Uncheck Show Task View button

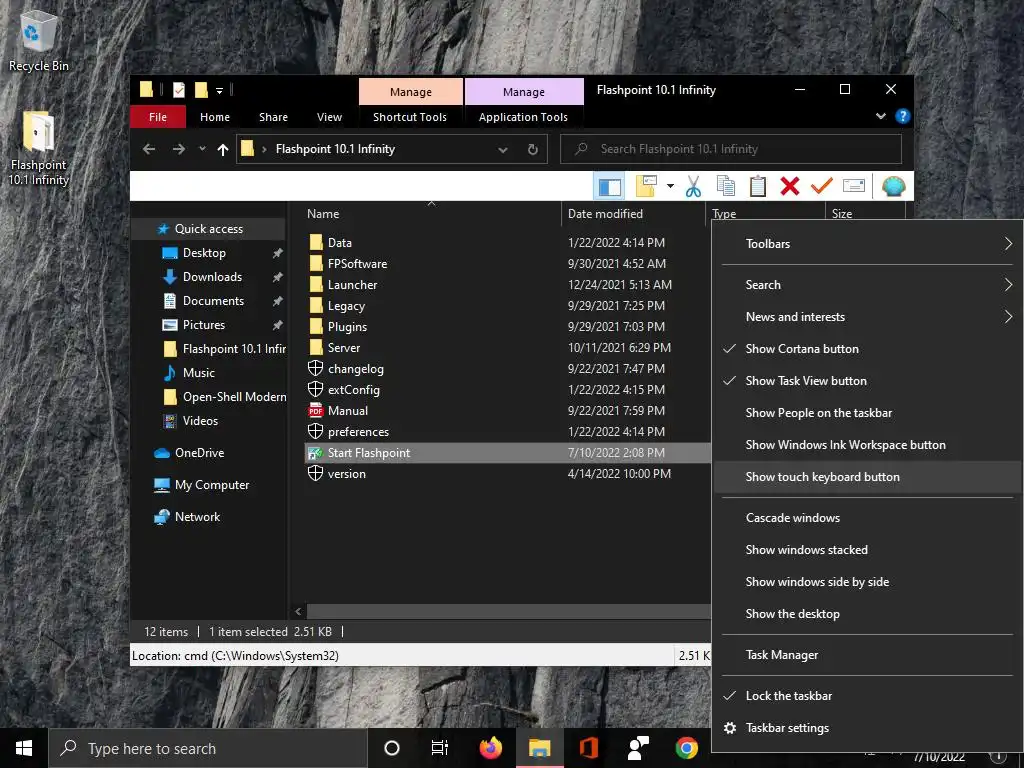pyautogui.click(x=867, y=381)
